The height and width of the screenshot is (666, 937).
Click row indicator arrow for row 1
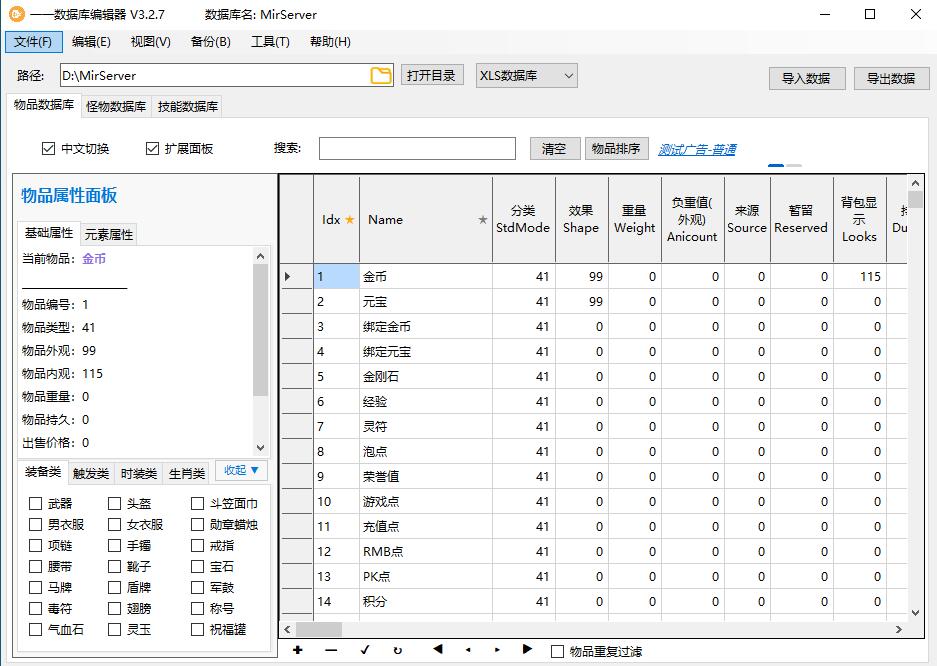(x=287, y=277)
